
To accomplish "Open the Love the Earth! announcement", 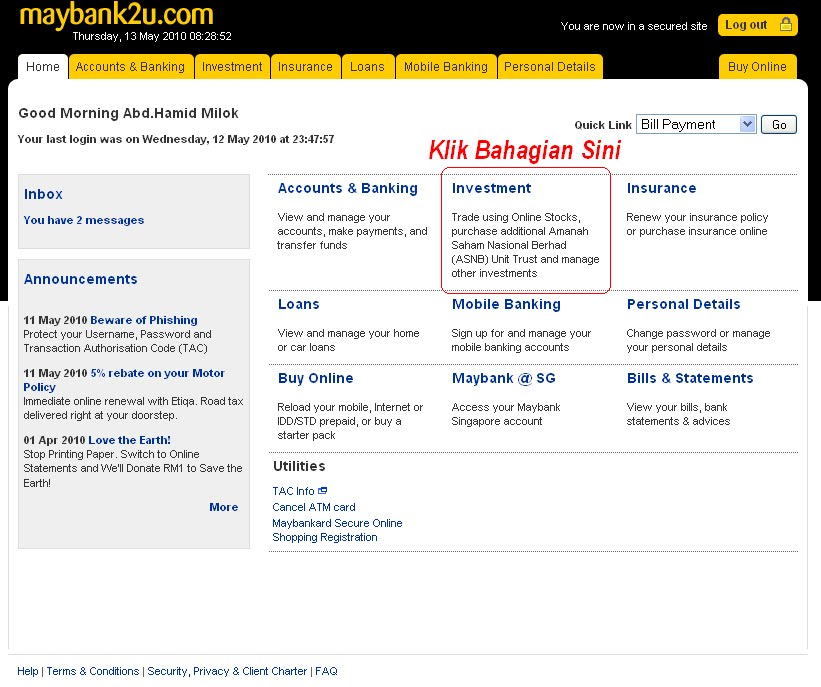I will pos(129,440).
